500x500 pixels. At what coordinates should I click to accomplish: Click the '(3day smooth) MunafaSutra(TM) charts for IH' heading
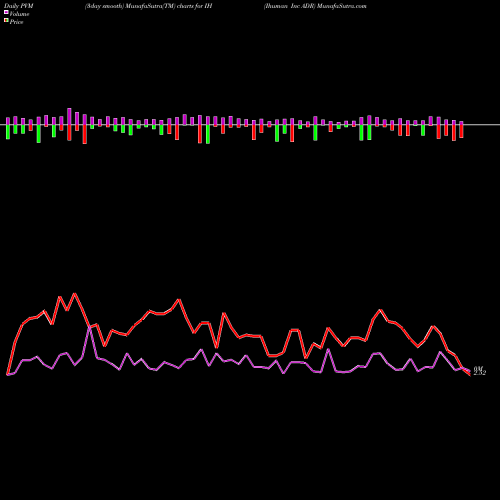149,6
